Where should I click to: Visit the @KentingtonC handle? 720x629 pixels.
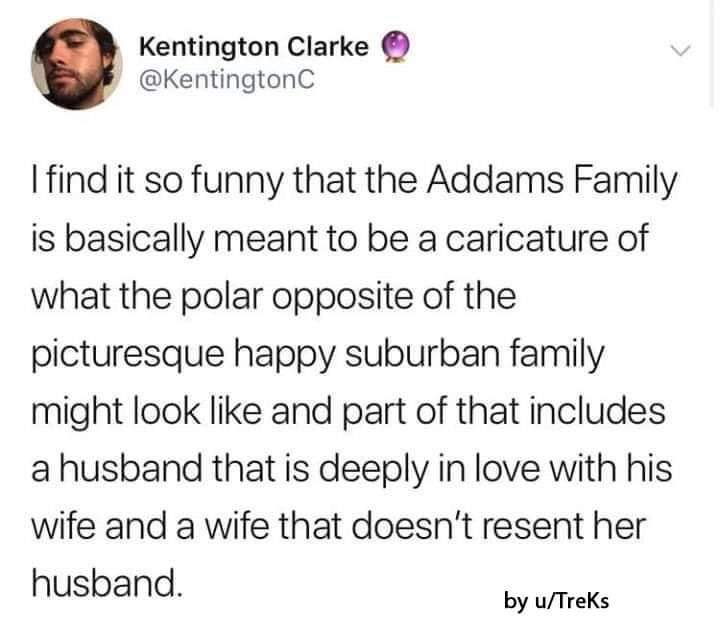pyautogui.click(x=227, y=80)
